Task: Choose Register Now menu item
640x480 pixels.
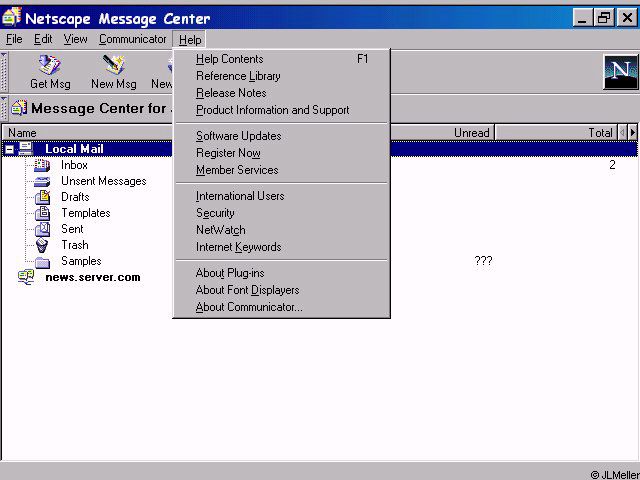Action: click(281, 153)
